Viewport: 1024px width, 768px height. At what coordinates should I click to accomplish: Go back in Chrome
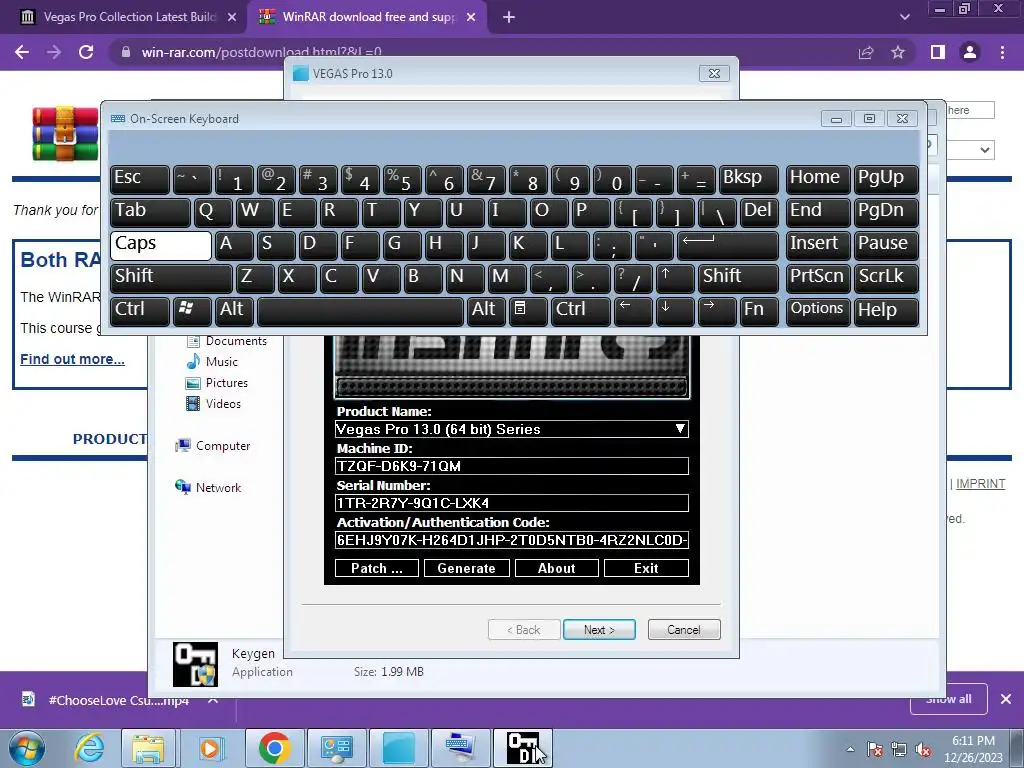pos(22,52)
